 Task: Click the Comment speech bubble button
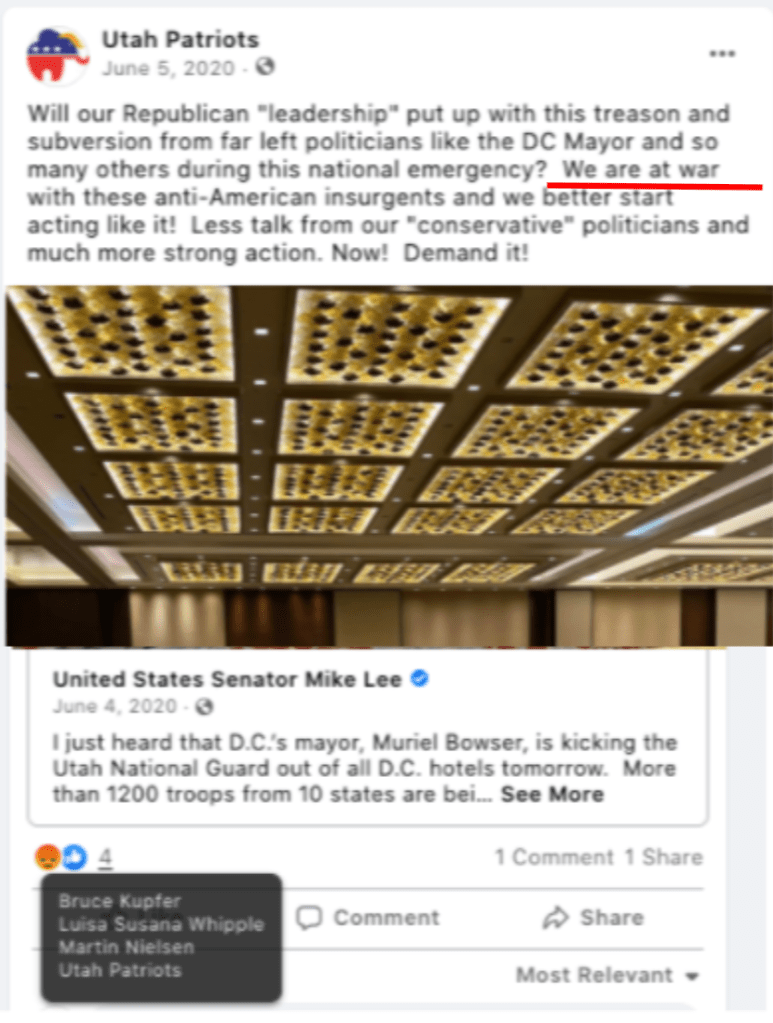[367, 917]
